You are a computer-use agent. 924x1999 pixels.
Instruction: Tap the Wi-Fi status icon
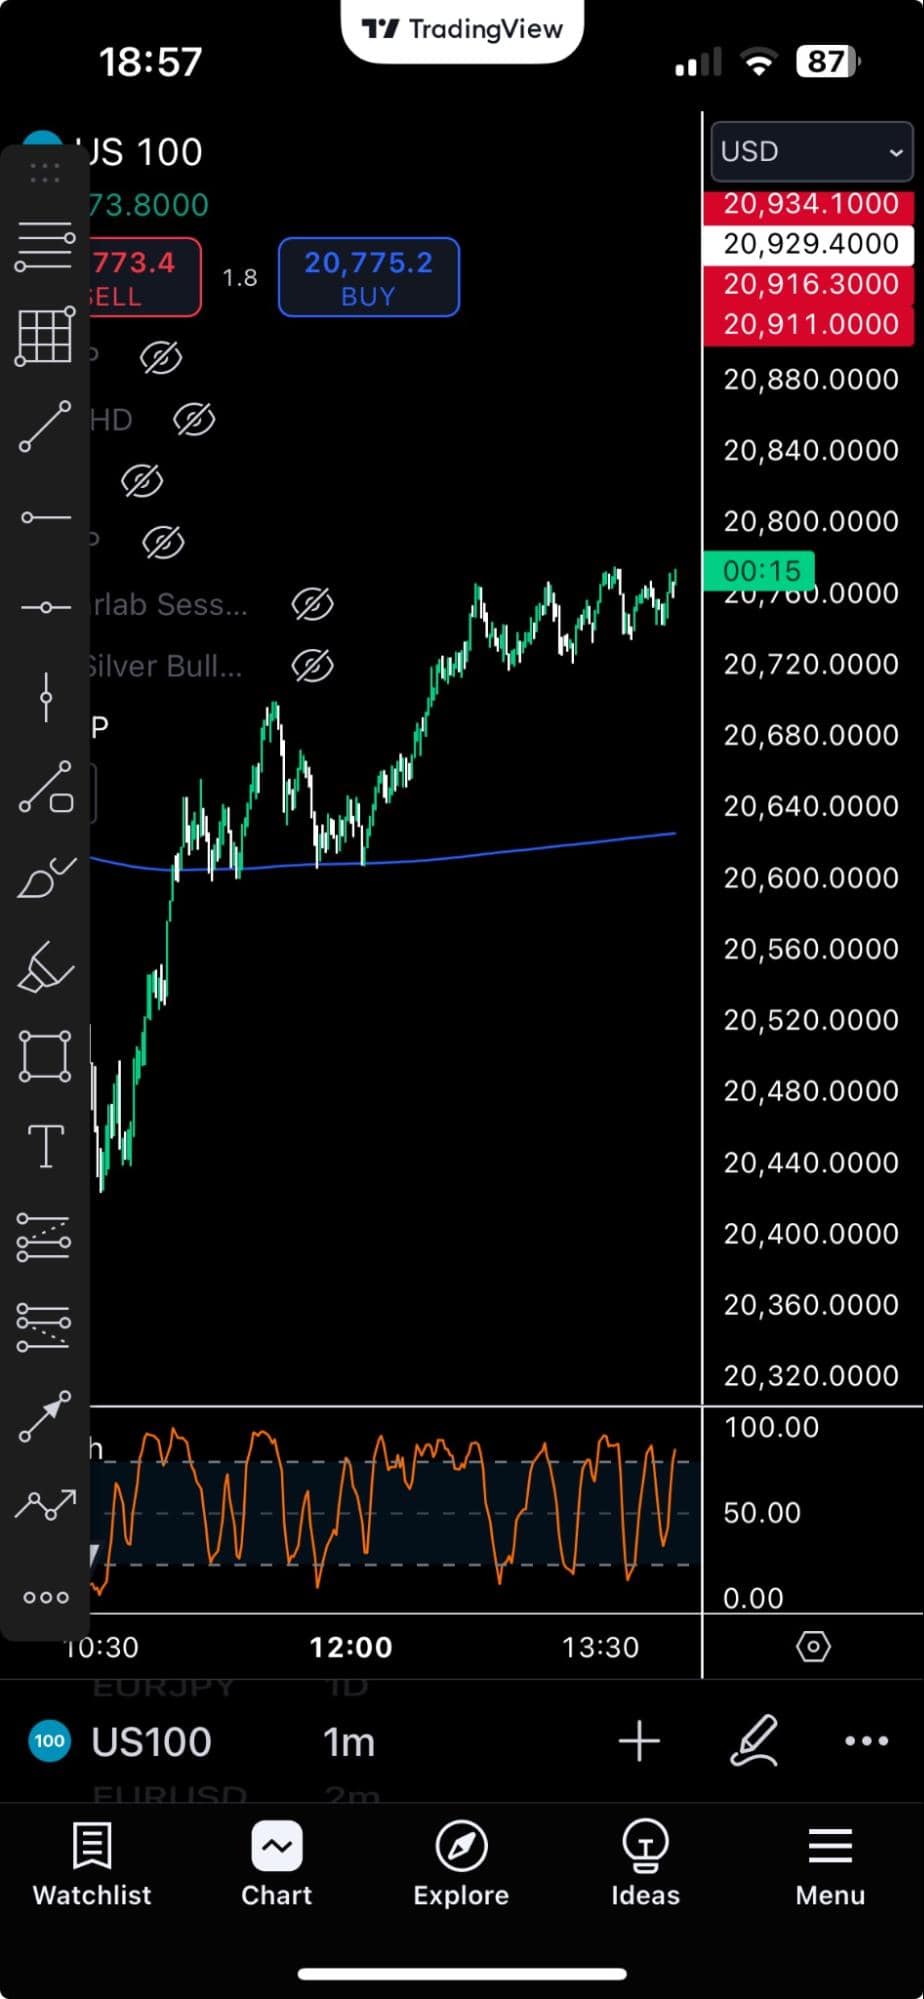(759, 63)
